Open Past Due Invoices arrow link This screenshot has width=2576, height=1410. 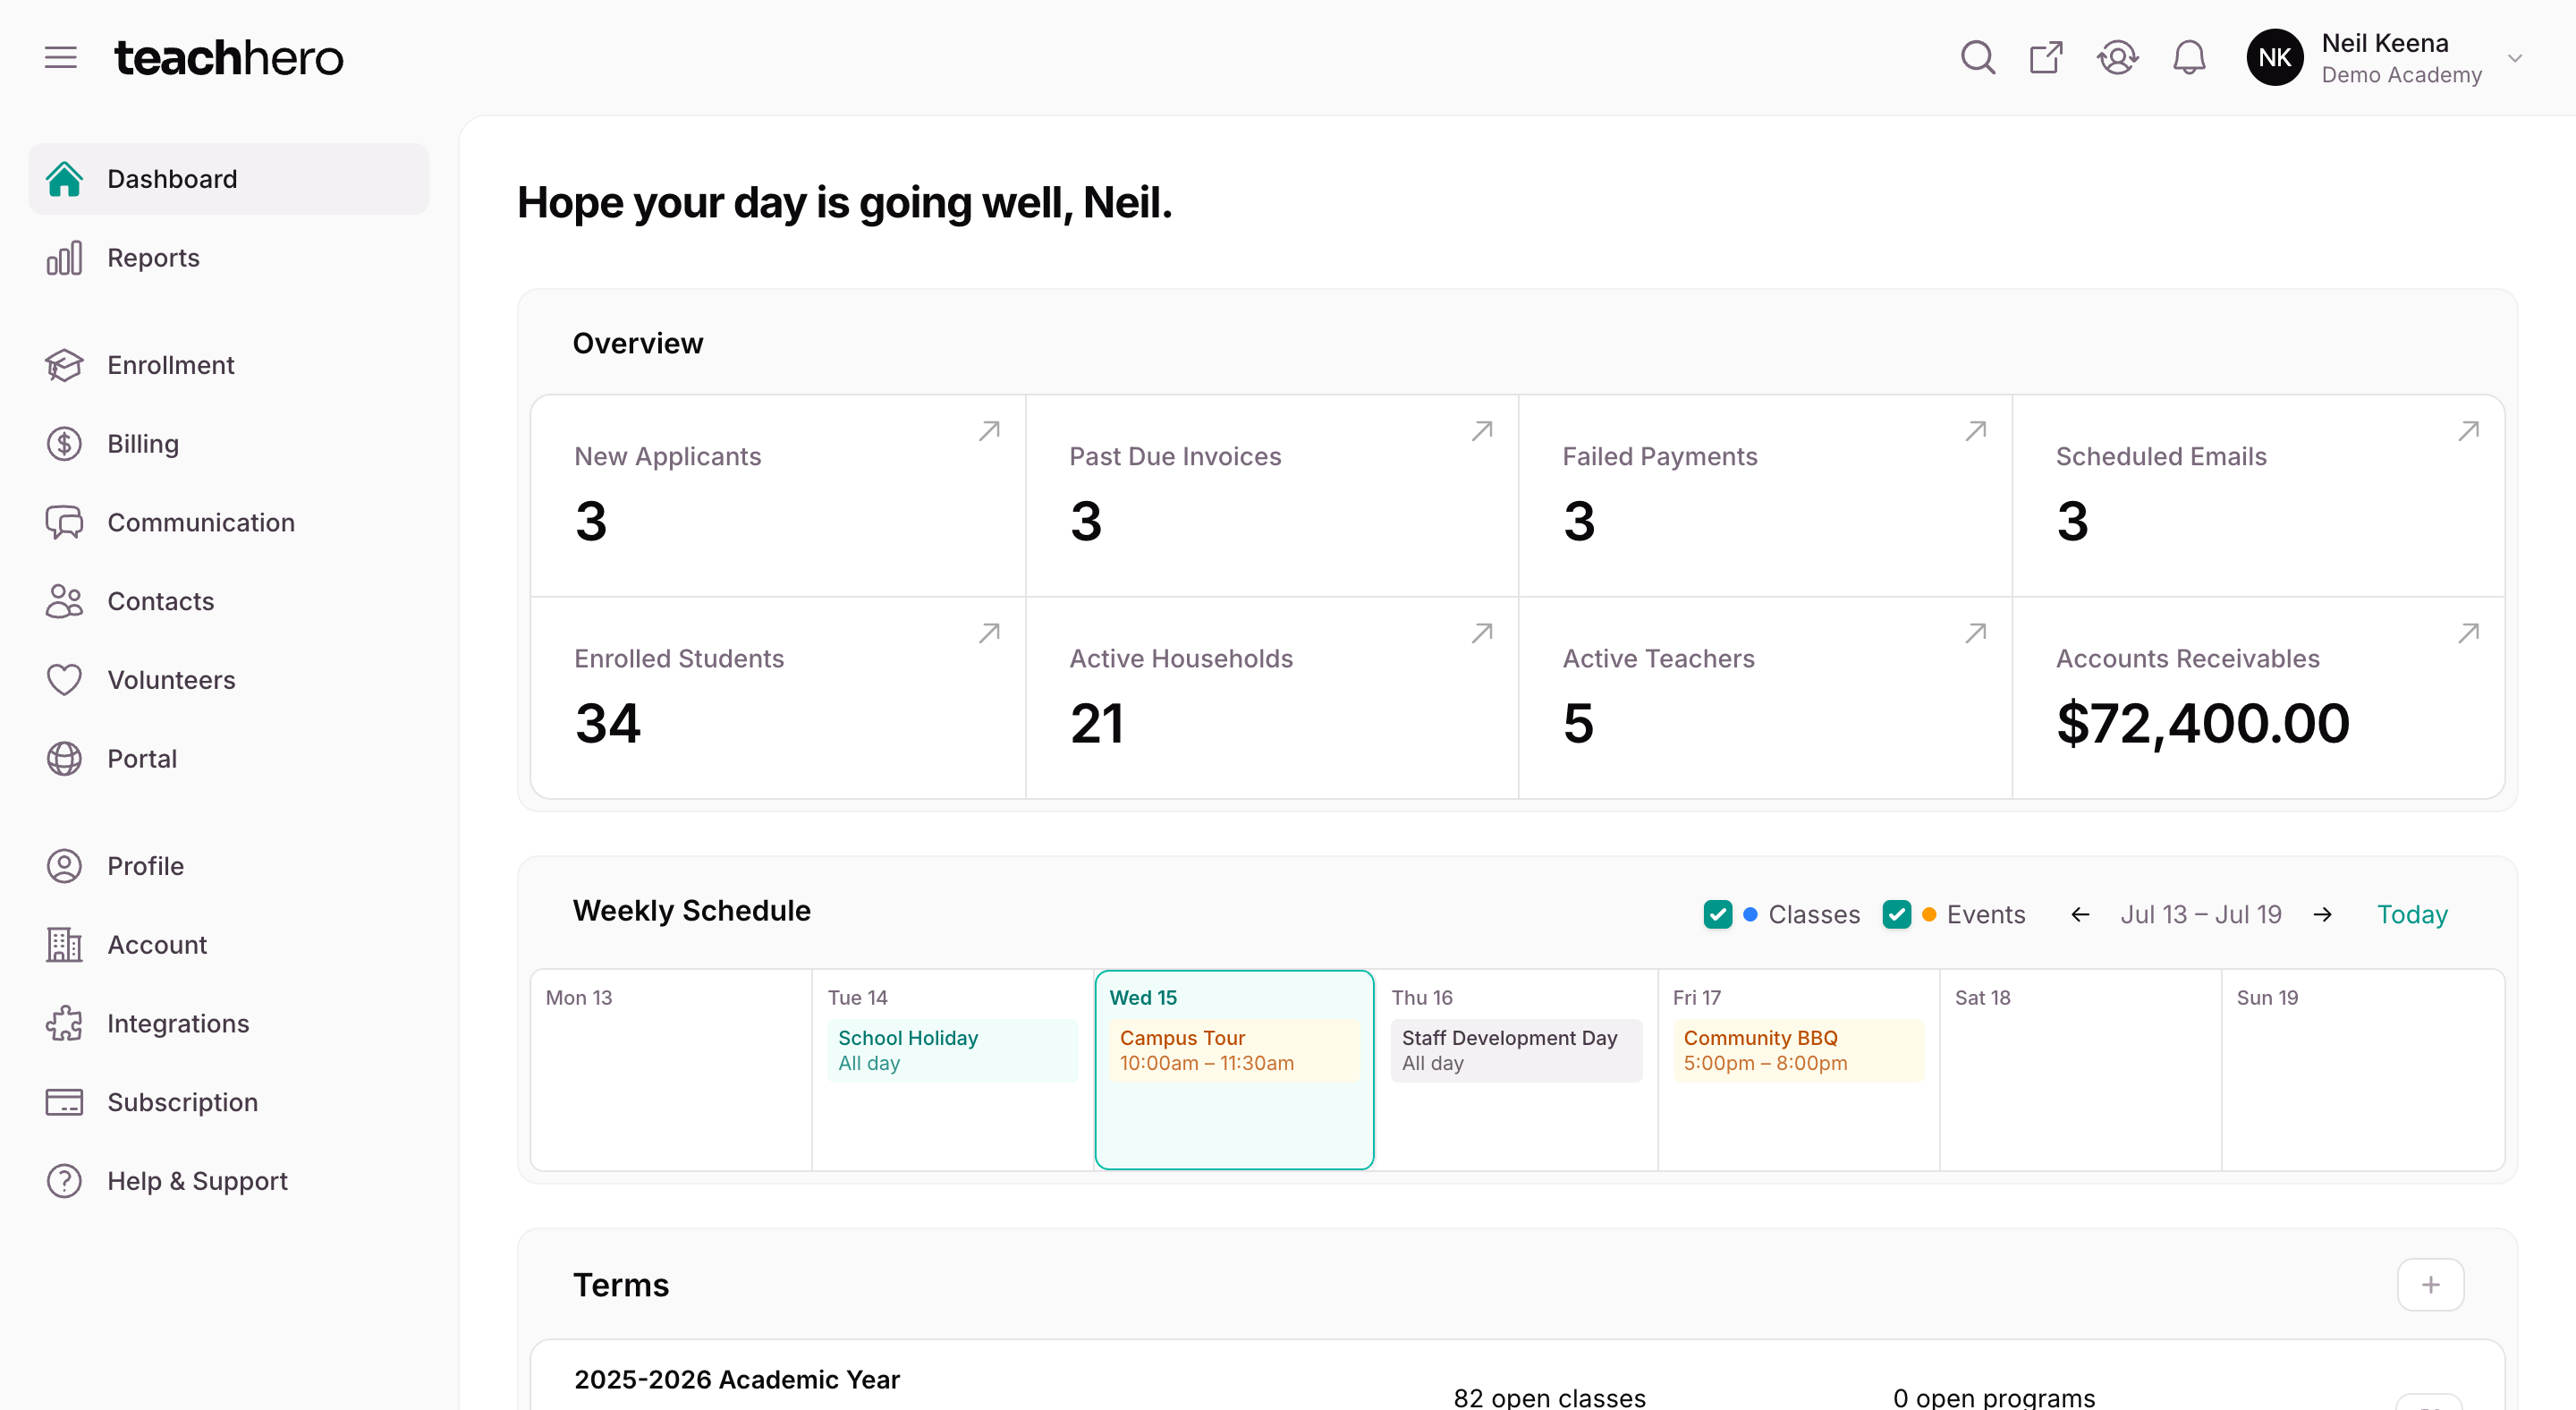click(1482, 431)
